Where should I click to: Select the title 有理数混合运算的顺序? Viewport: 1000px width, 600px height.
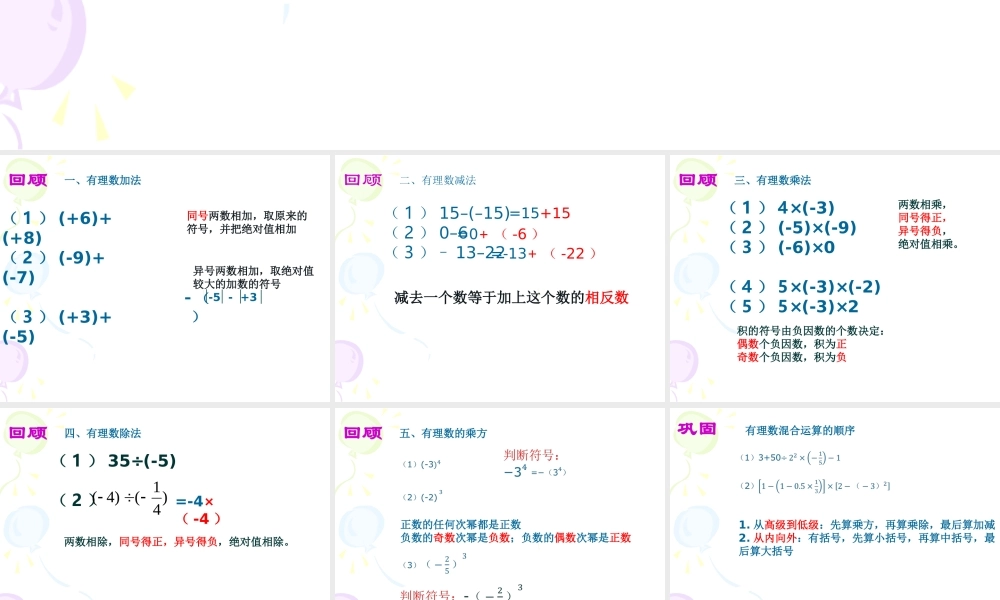click(800, 430)
